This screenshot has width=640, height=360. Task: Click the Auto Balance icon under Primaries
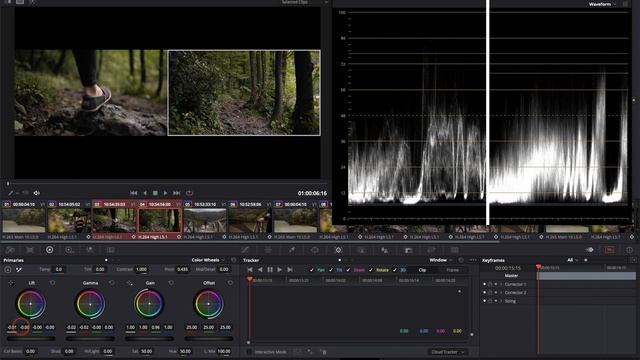(8, 269)
